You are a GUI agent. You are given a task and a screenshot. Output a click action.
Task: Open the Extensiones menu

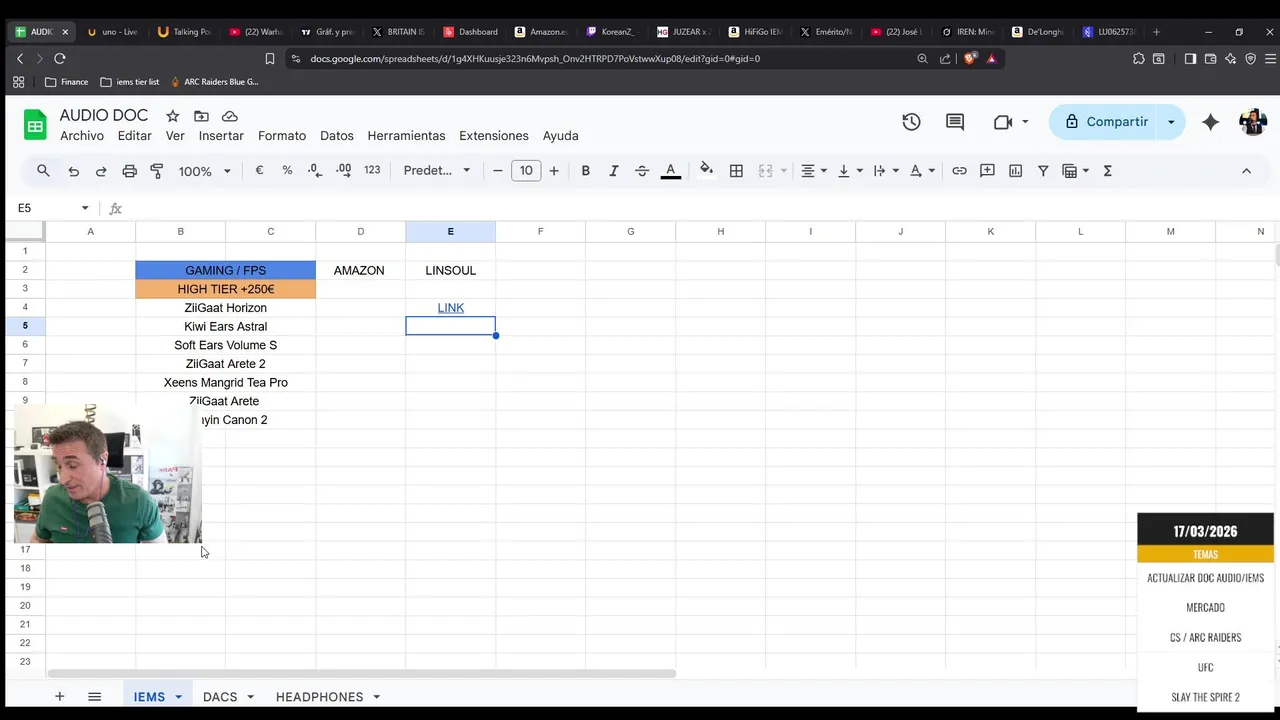493,136
